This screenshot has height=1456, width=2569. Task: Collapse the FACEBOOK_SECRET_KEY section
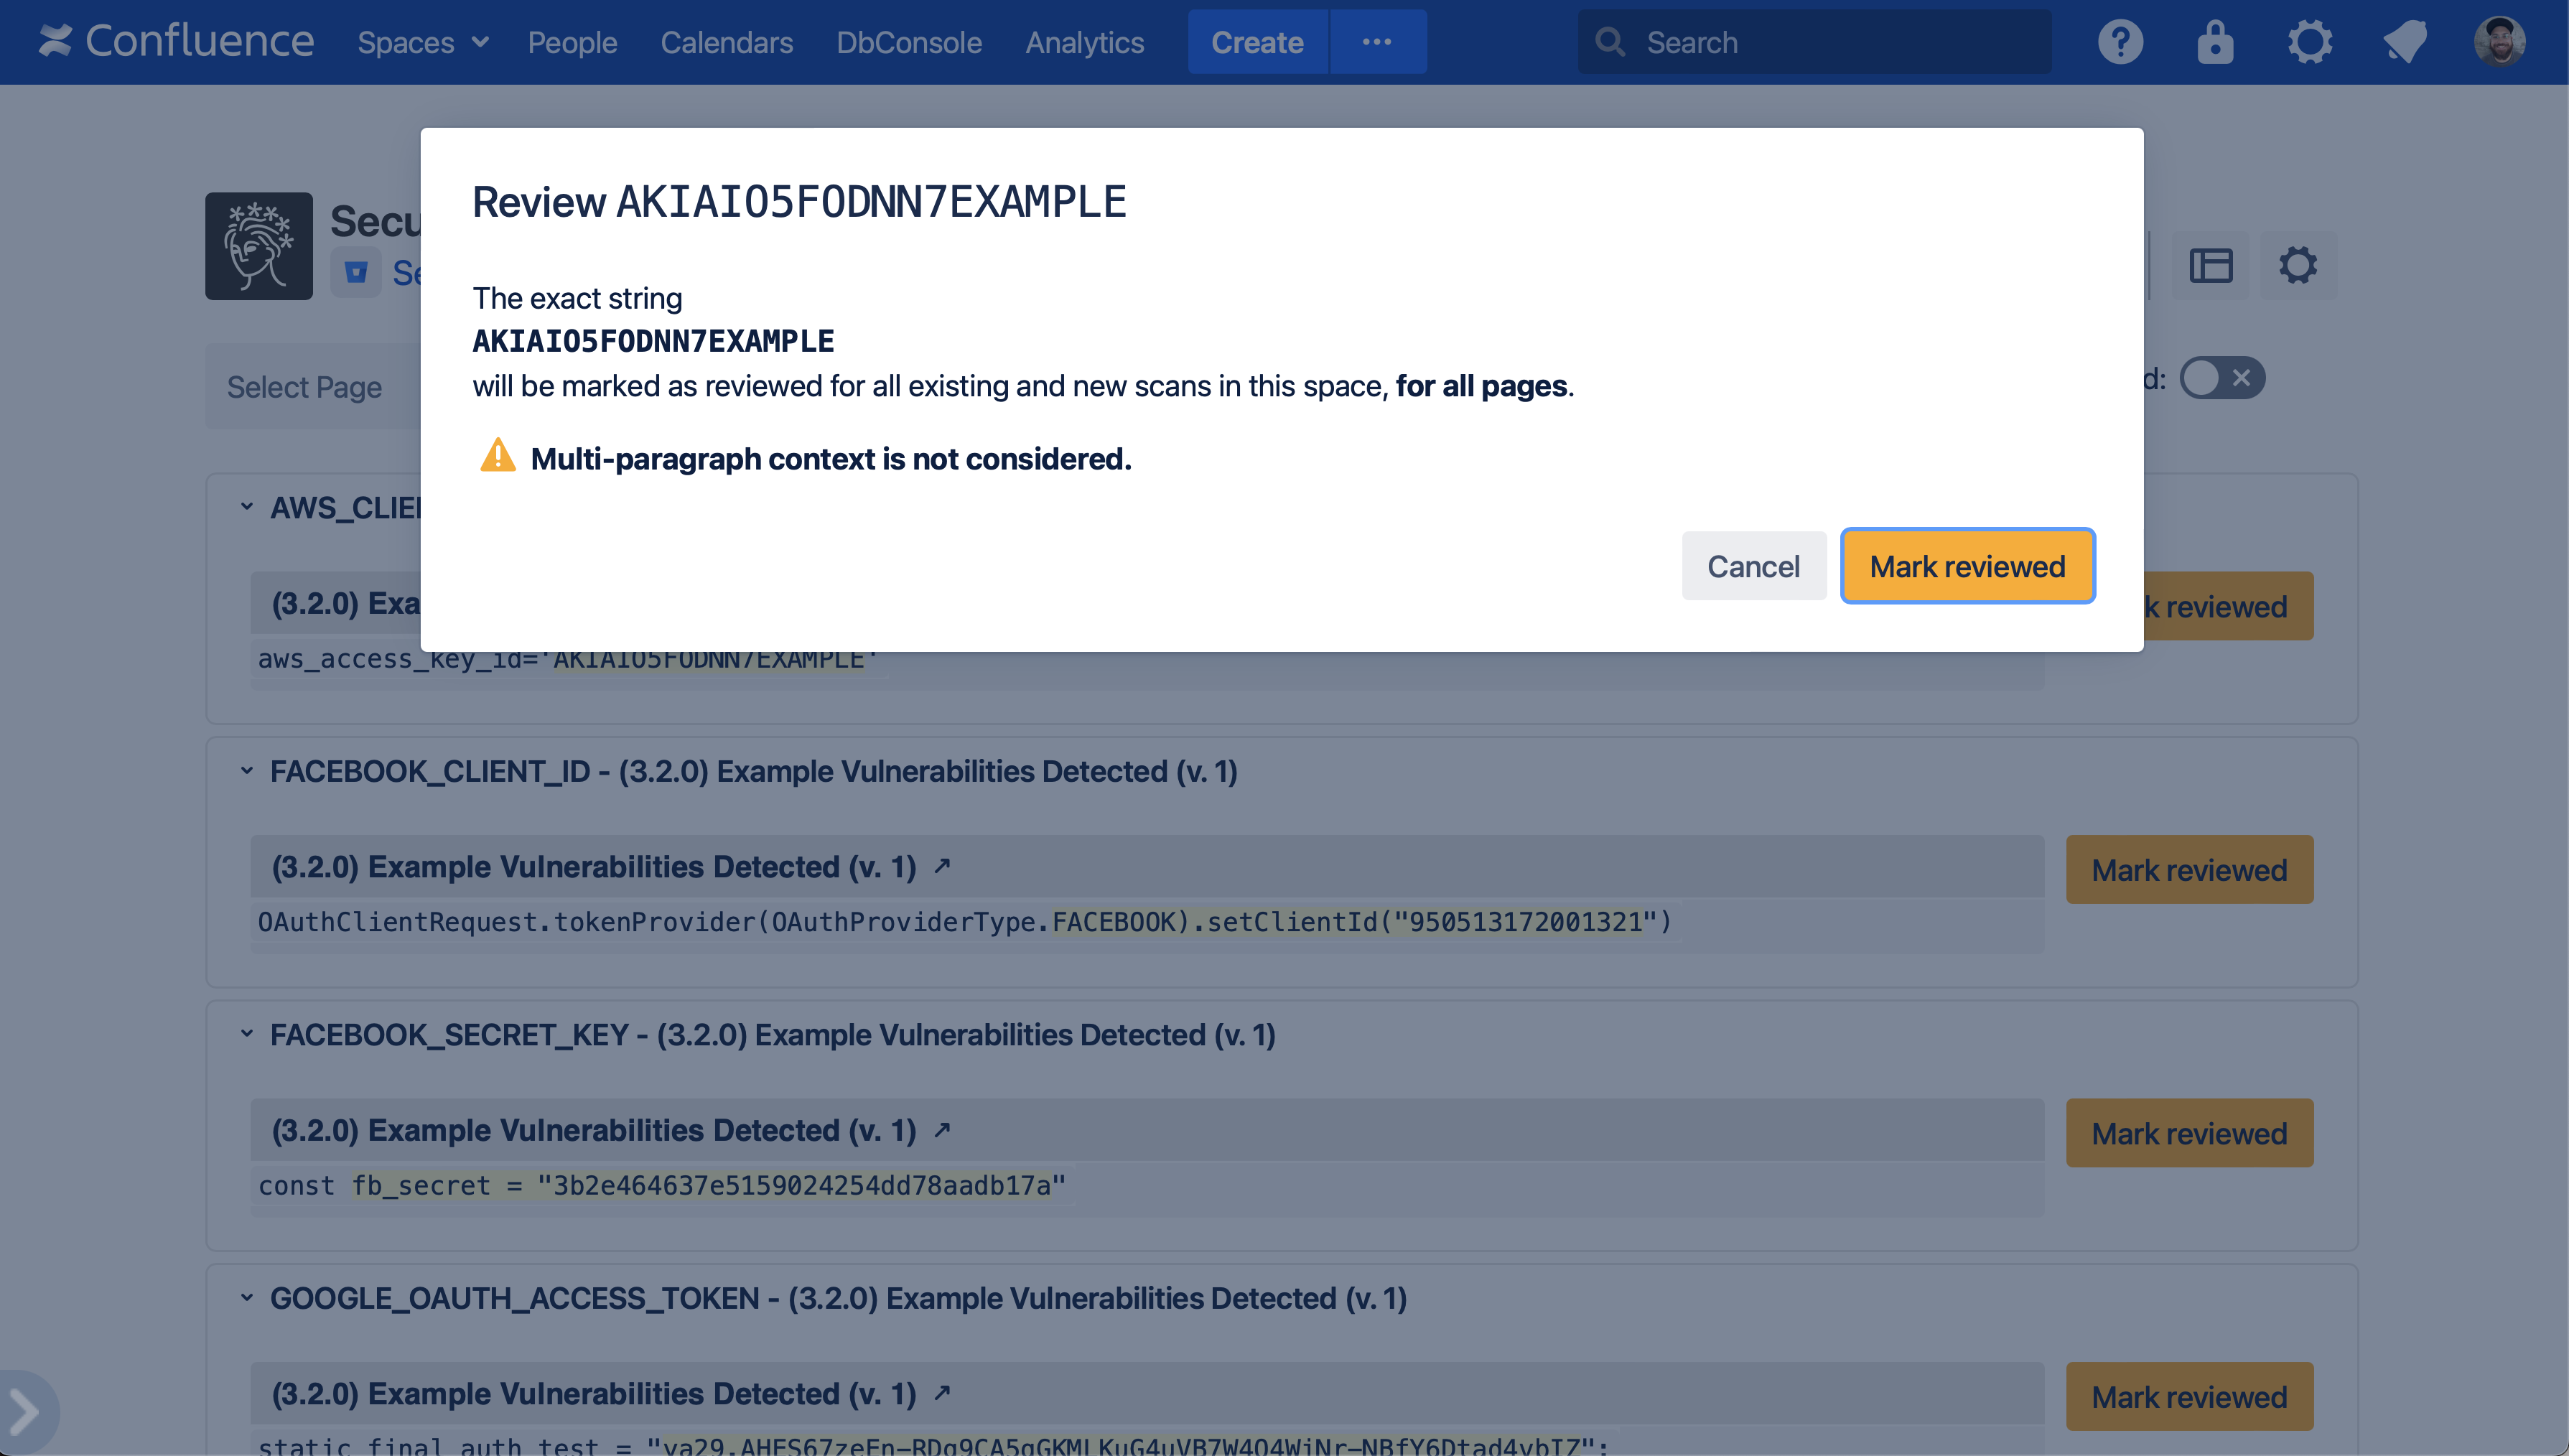point(247,1034)
